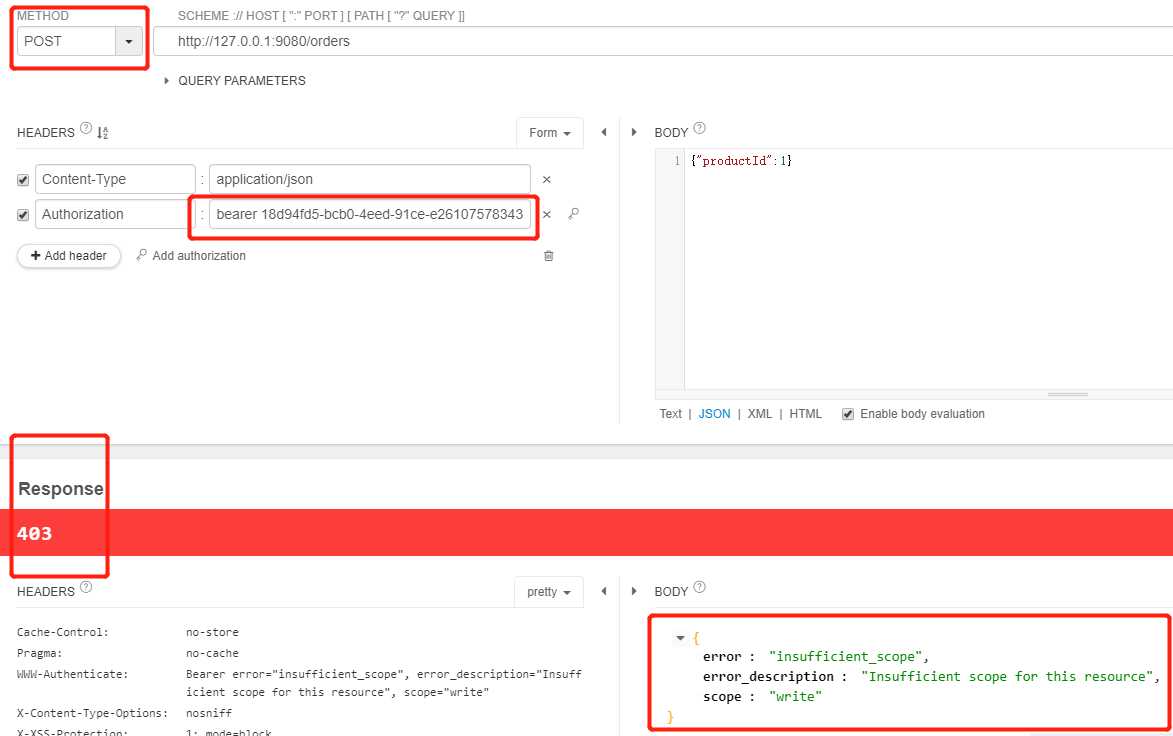The image size is (1173, 736).
Task: Select "Insufficient scope for this resource" in response body
Action: tap(1007, 676)
